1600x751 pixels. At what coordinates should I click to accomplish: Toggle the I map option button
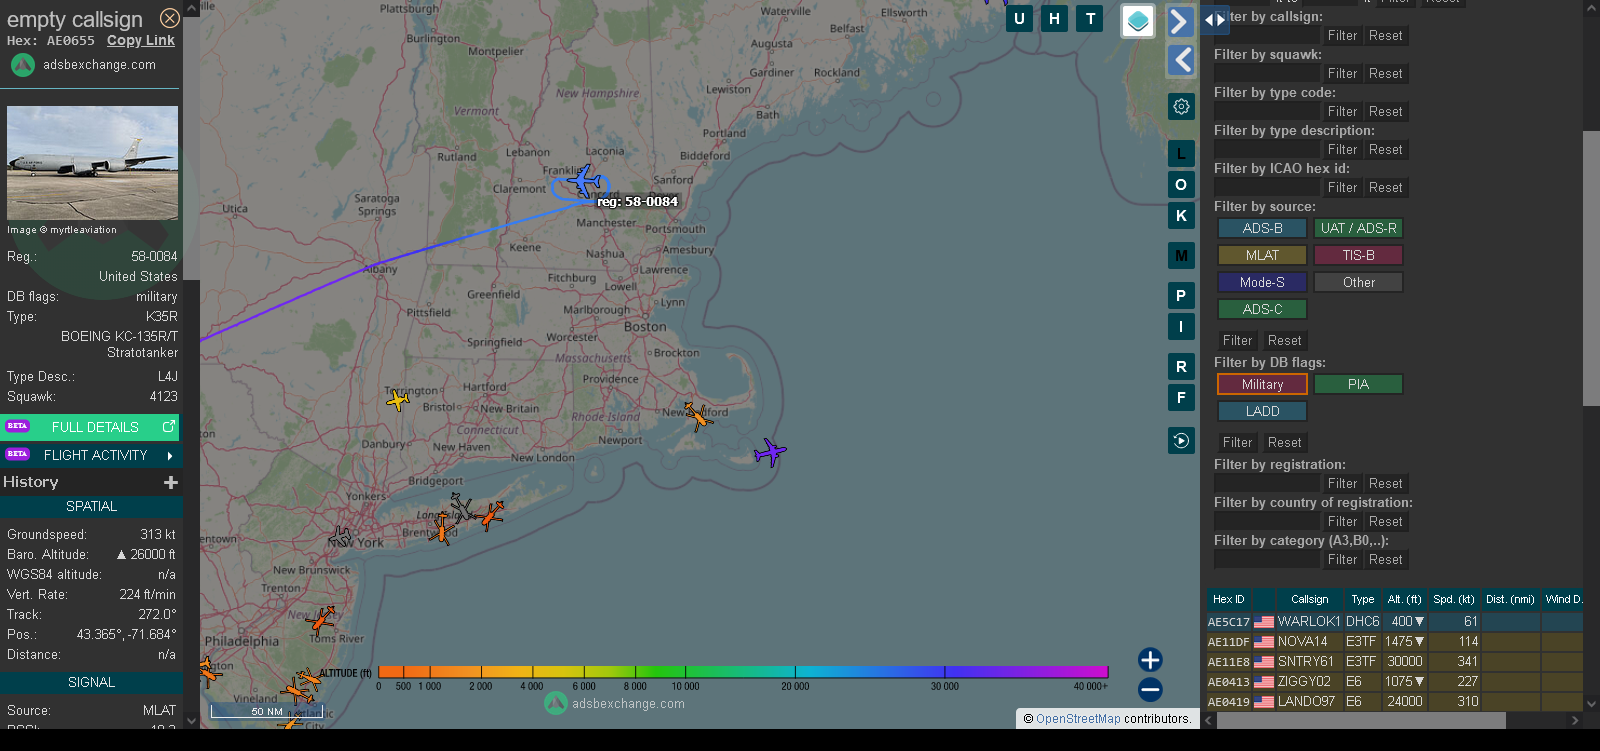pos(1181,327)
